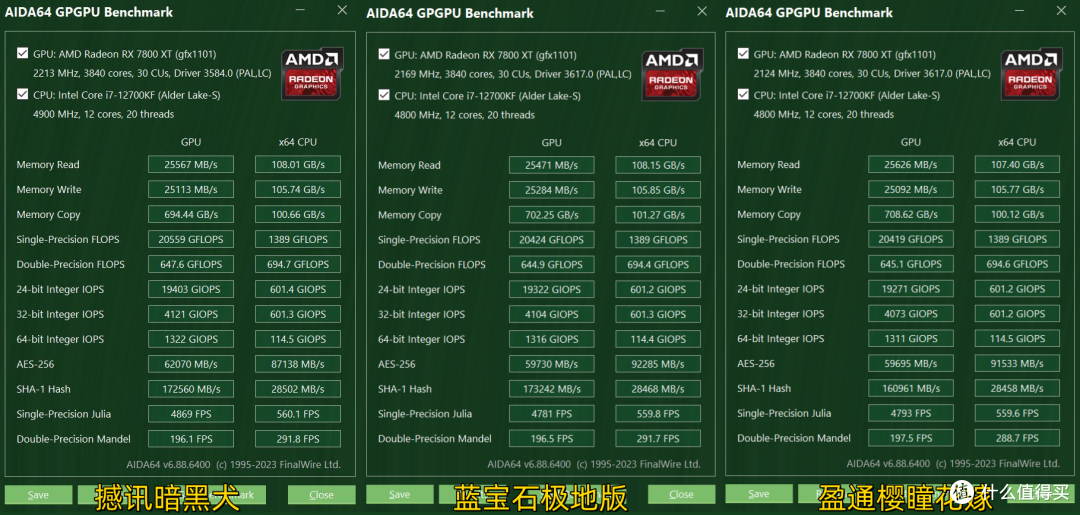Image resolution: width=1080 pixels, height=515 pixels.
Task: Save results in the Driver 3584.0 window
Action: (38, 494)
